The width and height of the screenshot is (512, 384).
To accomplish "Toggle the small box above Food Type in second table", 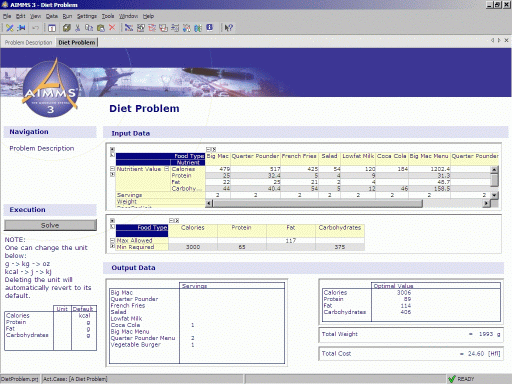I will (x=112, y=220).
